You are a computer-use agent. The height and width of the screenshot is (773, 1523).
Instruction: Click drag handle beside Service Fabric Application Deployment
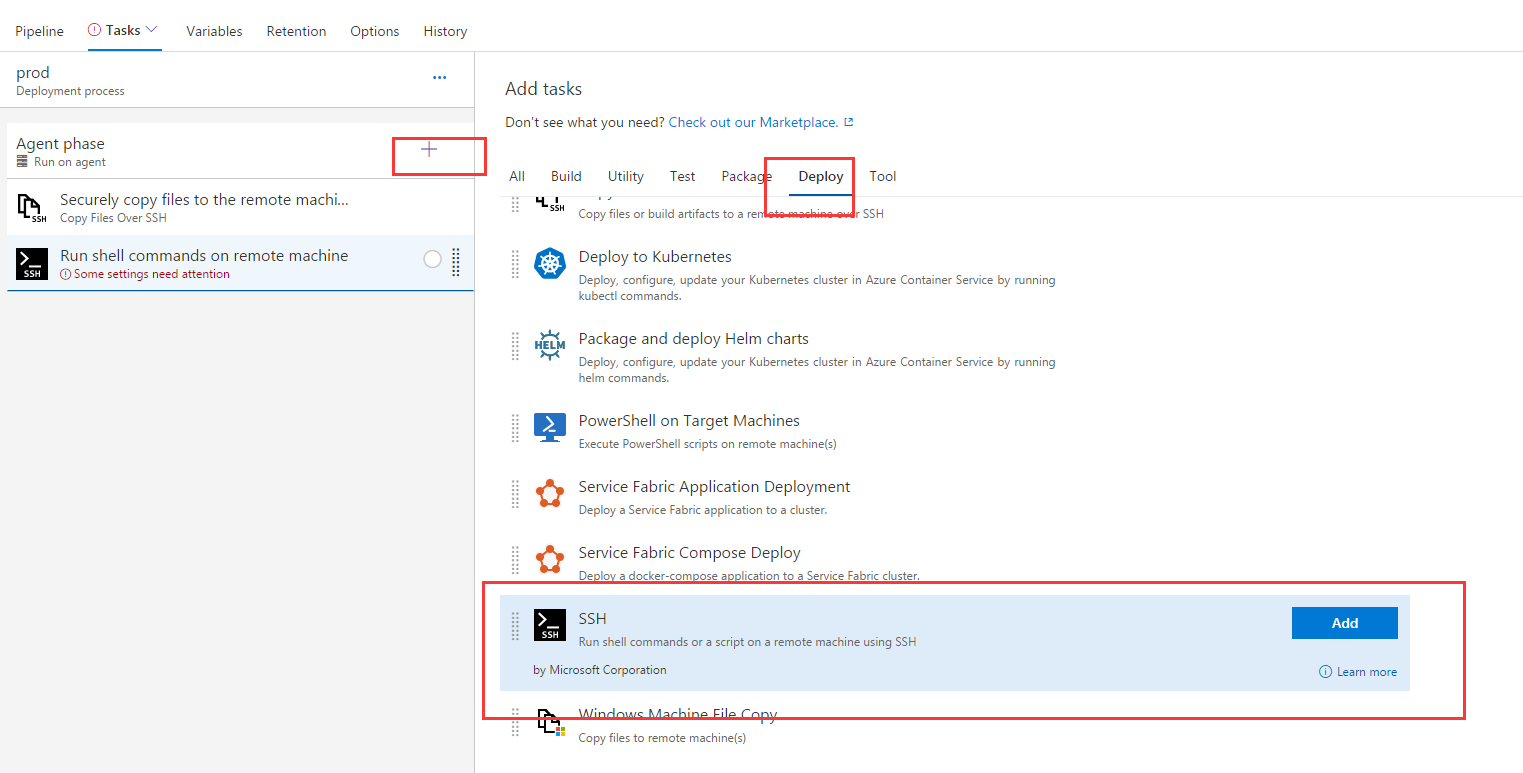click(516, 494)
